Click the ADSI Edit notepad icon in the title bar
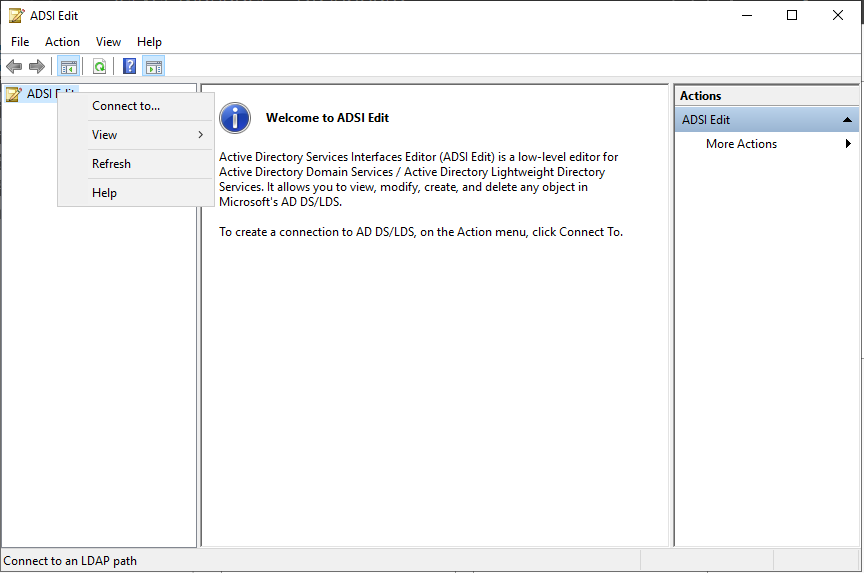The image size is (864, 573). tap(17, 15)
